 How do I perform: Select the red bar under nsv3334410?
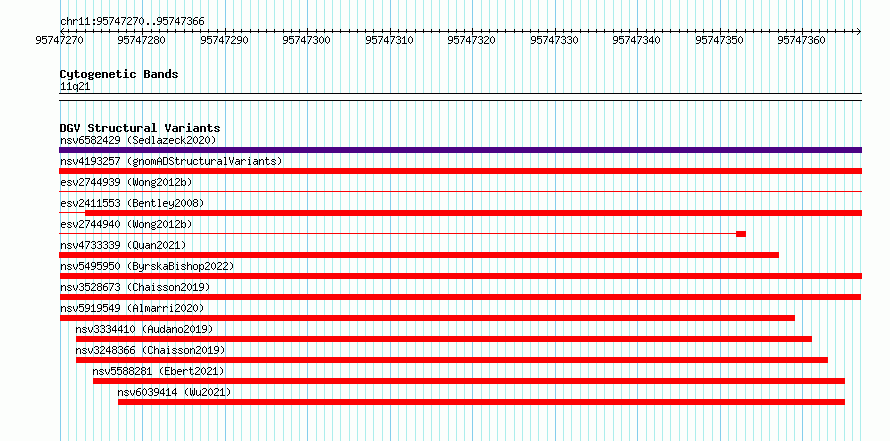(444, 339)
